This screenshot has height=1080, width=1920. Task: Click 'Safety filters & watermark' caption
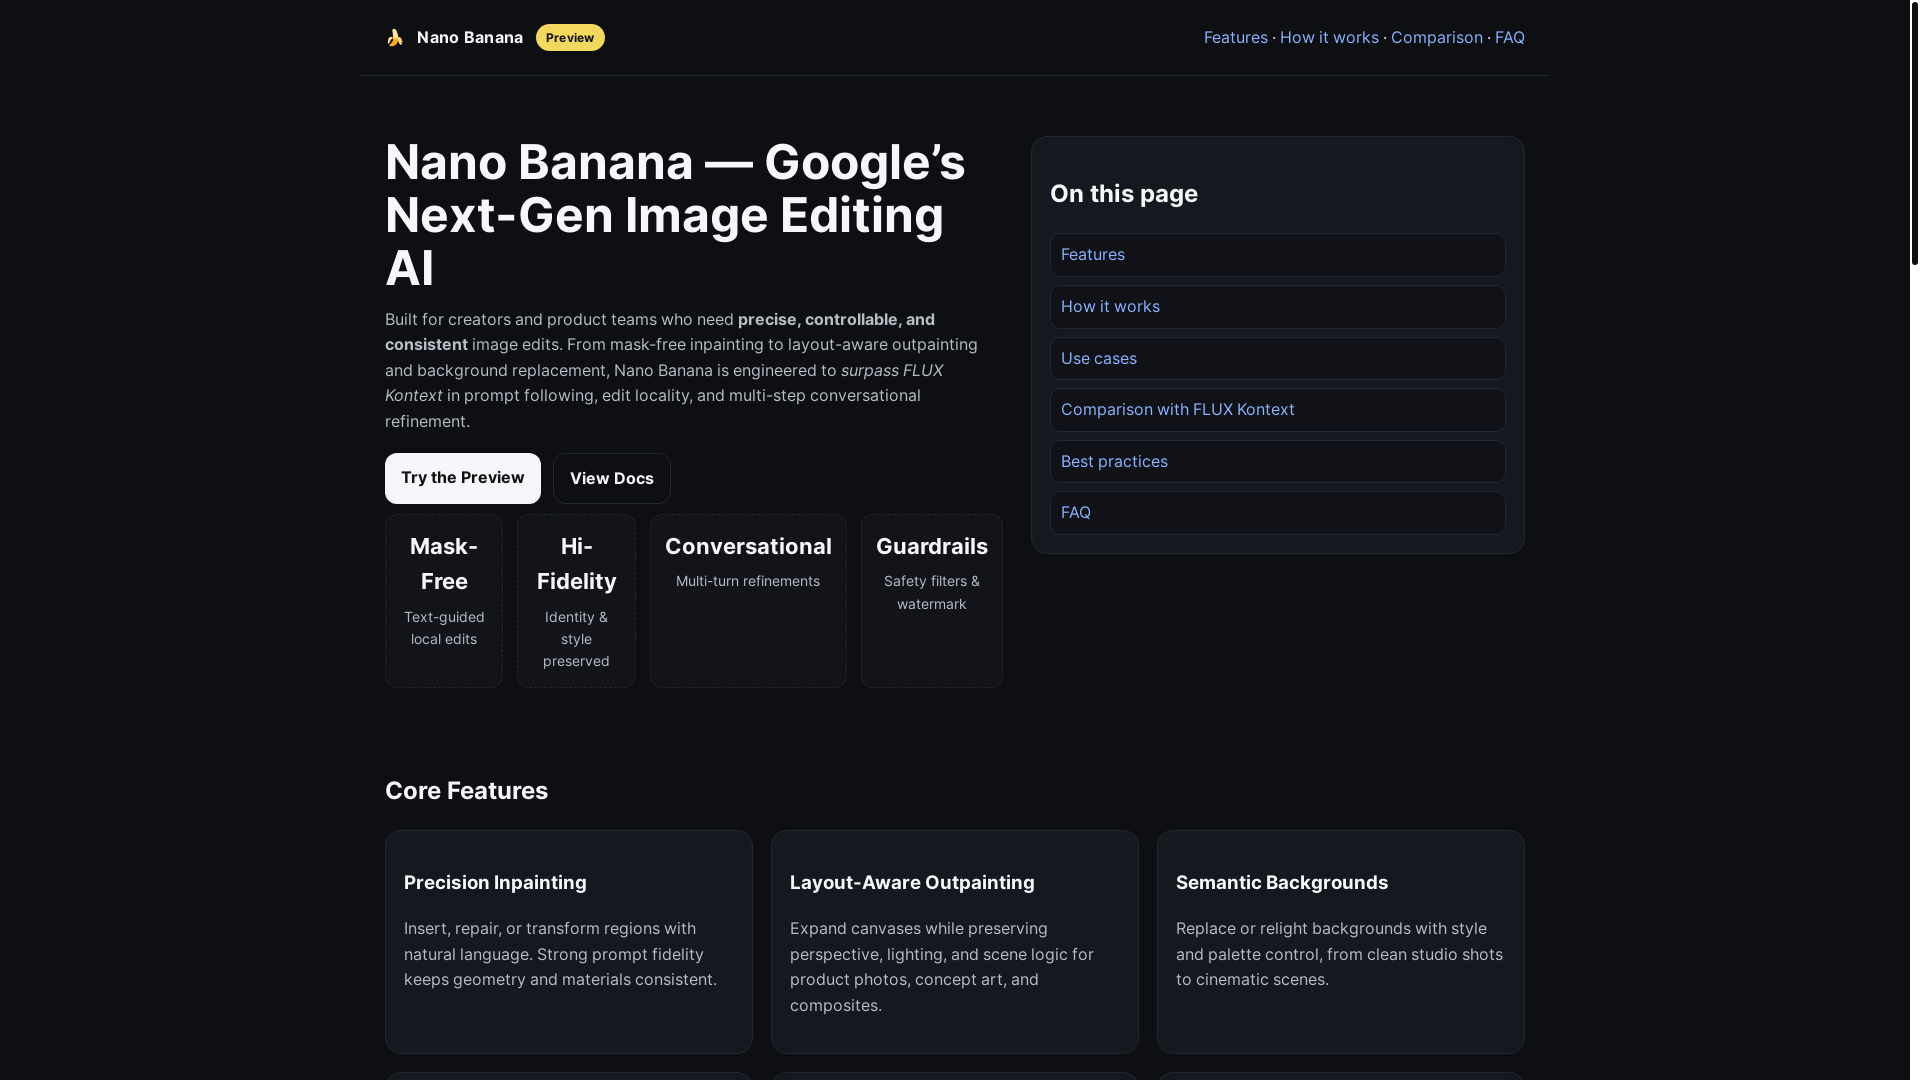[x=931, y=593]
